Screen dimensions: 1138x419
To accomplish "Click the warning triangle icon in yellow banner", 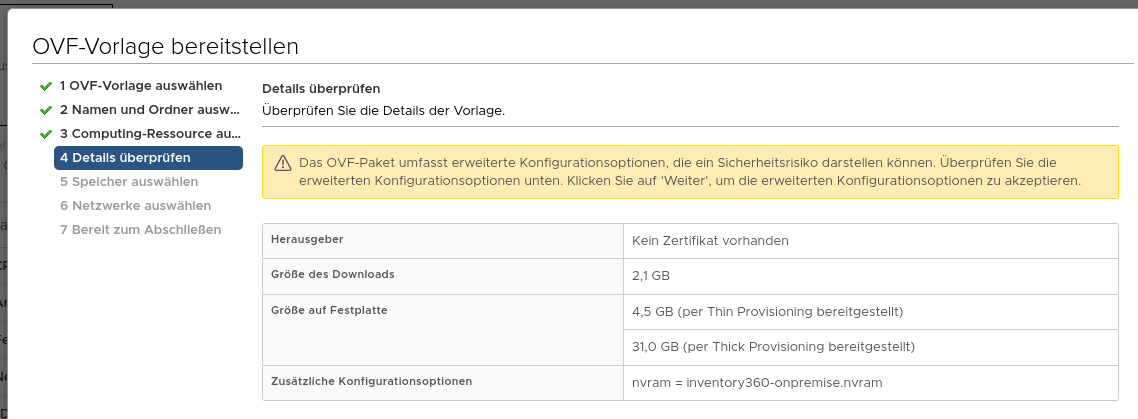I will pos(282,163).
